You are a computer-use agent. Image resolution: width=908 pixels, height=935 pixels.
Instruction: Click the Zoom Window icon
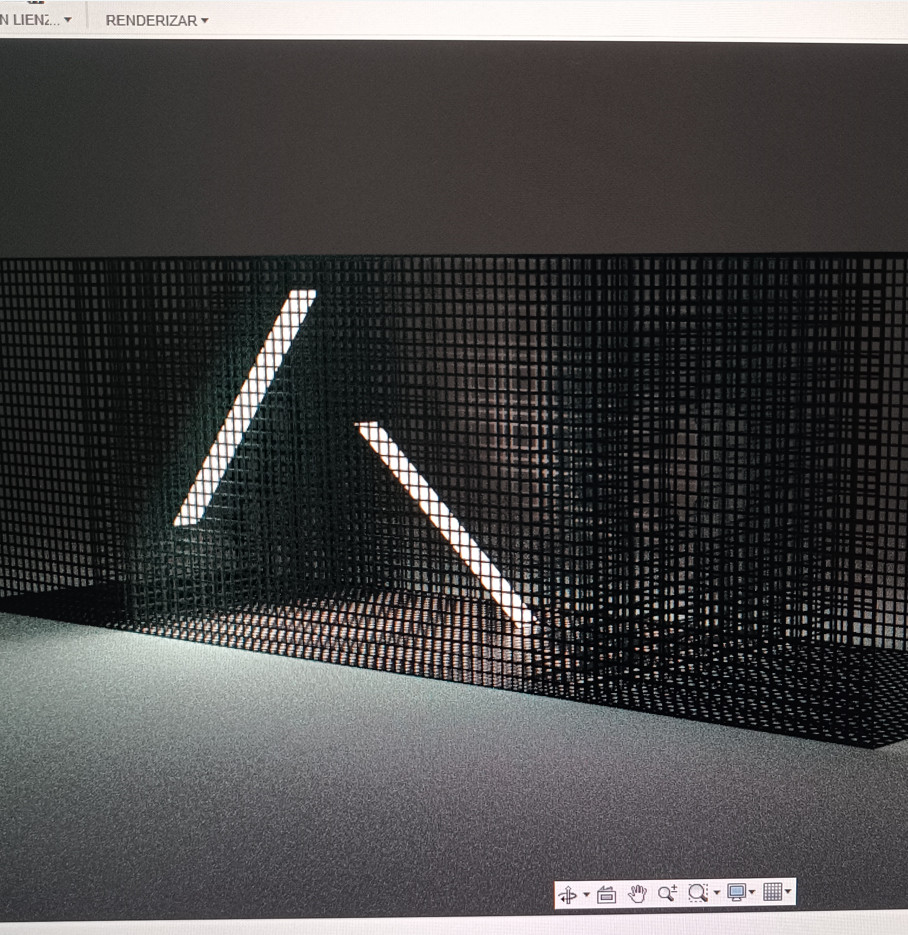pos(698,893)
